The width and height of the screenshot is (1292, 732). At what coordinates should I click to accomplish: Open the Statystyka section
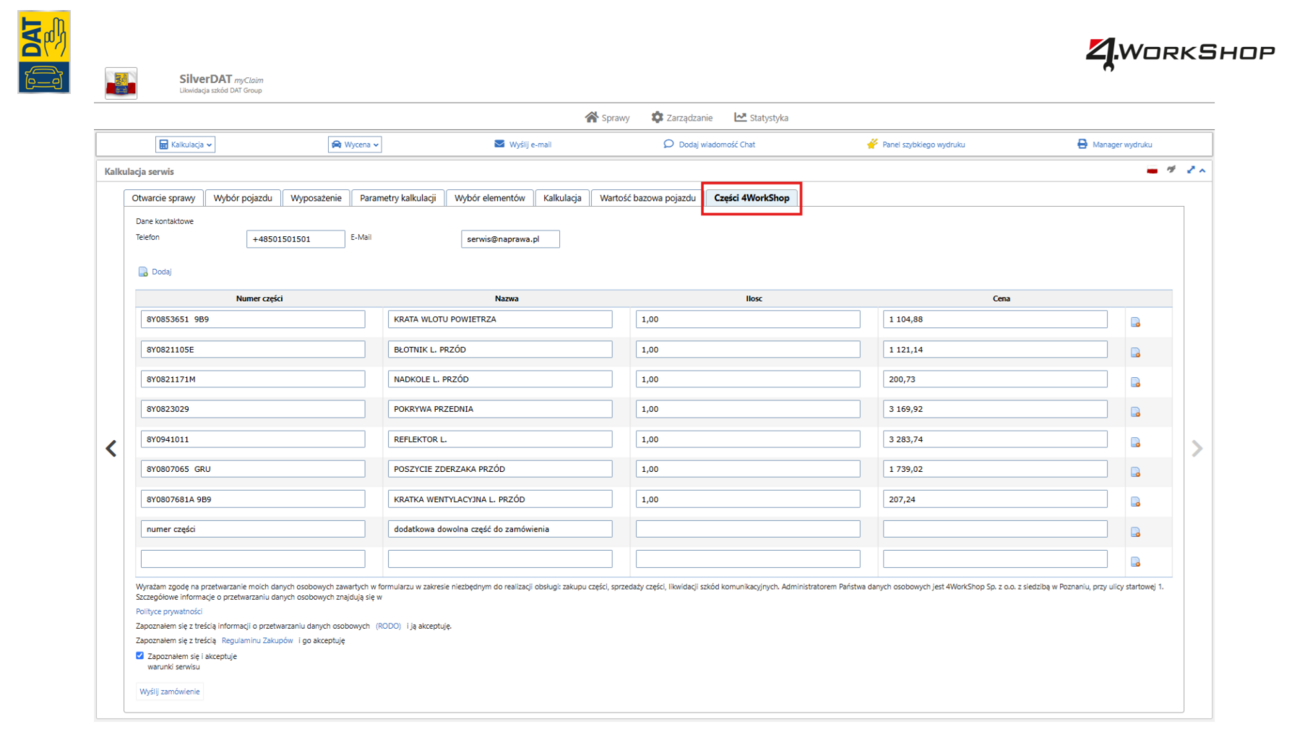tap(761, 118)
